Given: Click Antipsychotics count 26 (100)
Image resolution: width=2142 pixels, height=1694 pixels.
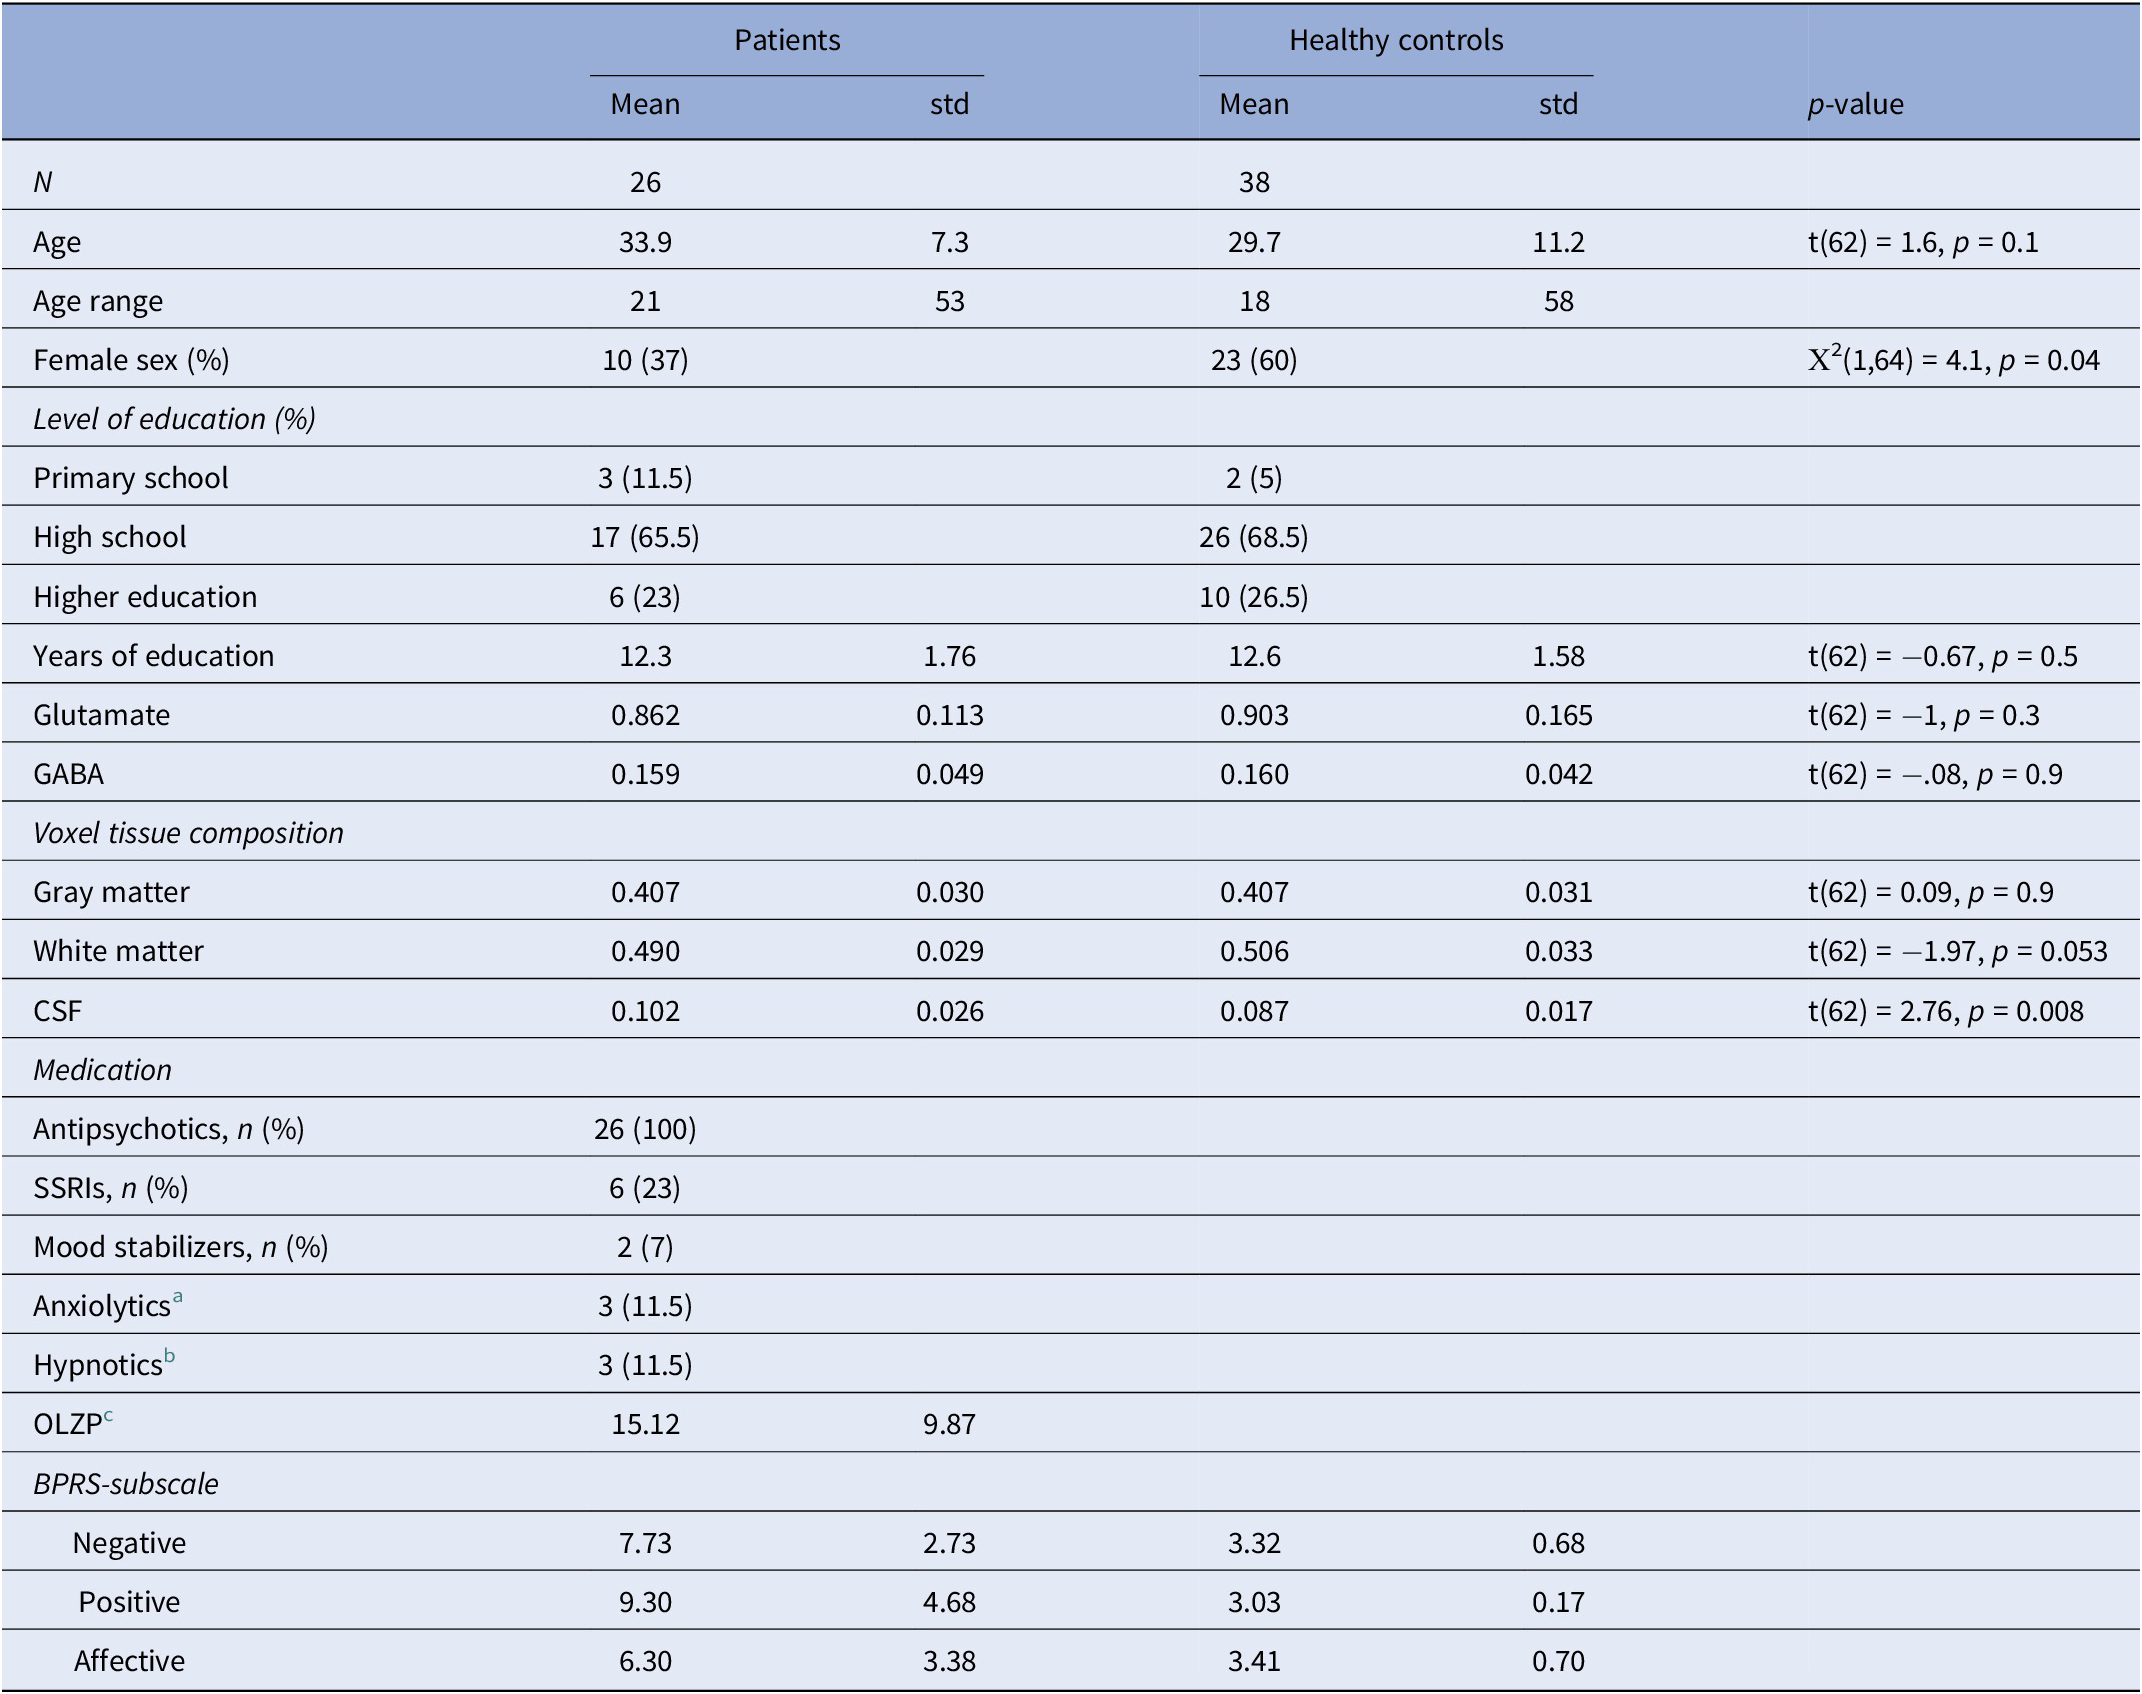Looking at the screenshot, I should point(645,1129).
